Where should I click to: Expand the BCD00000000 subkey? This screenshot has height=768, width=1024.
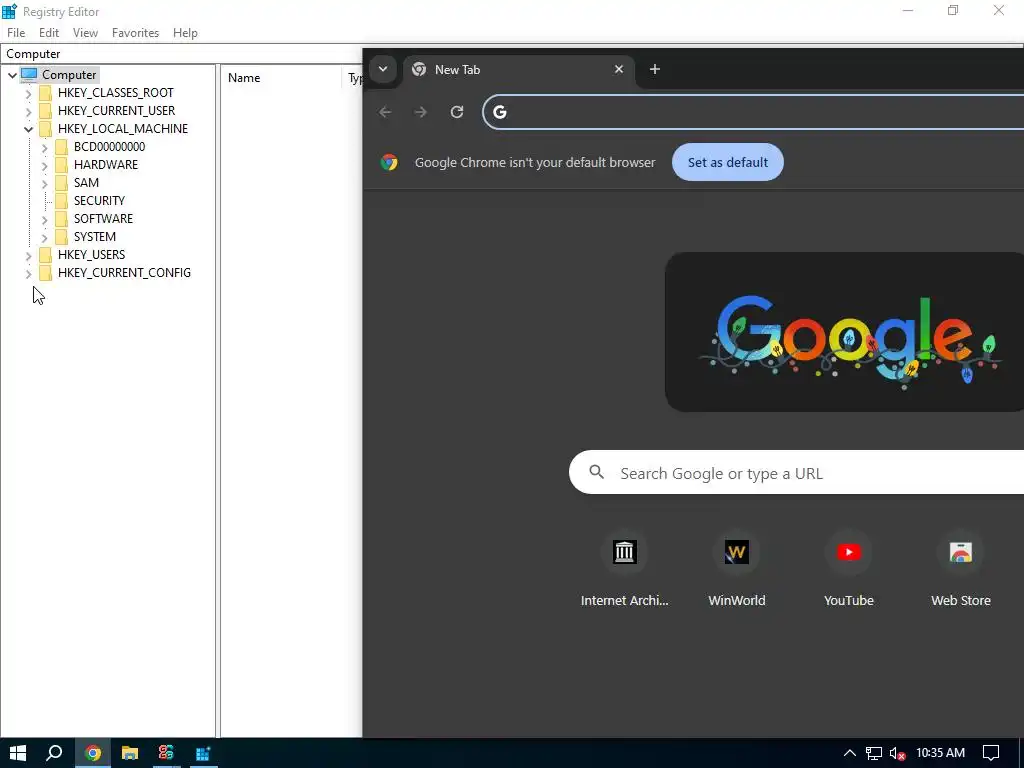[44, 148]
